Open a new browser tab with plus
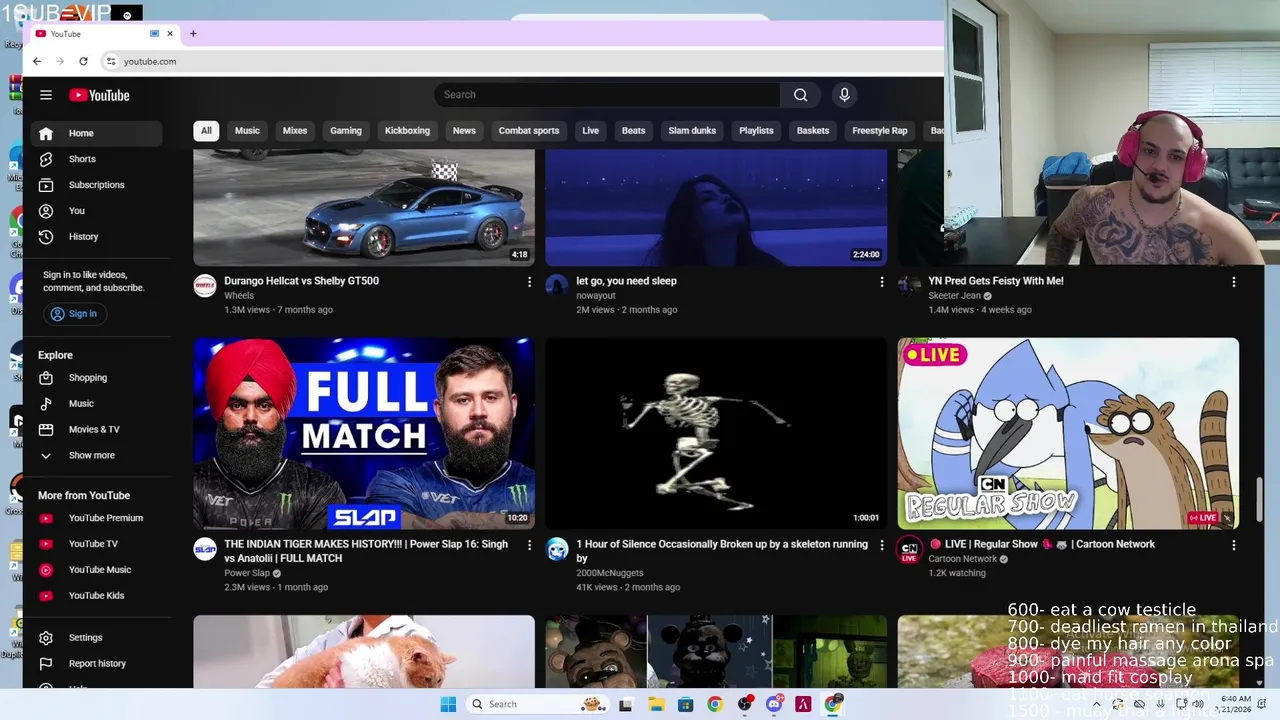This screenshot has width=1280, height=720. 193,34
